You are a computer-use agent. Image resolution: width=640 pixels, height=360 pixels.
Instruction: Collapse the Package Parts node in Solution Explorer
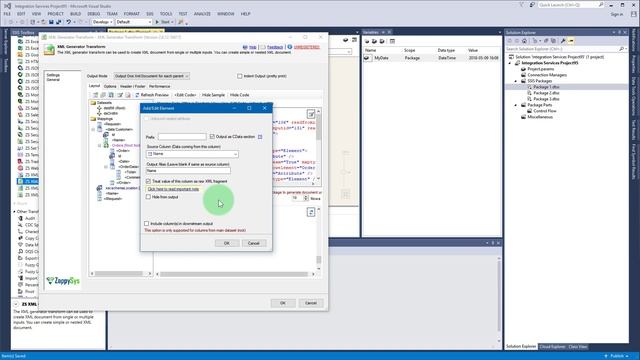[x=516, y=105]
